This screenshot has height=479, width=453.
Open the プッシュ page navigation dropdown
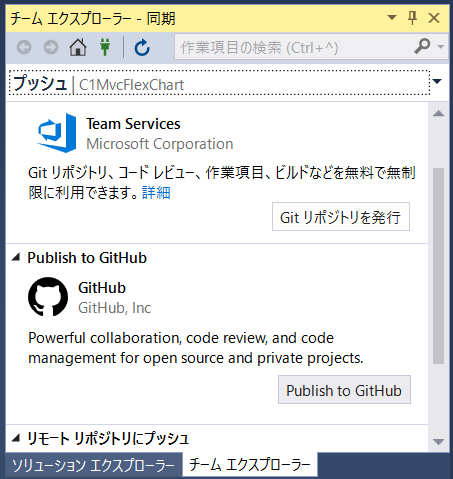tap(437, 81)
